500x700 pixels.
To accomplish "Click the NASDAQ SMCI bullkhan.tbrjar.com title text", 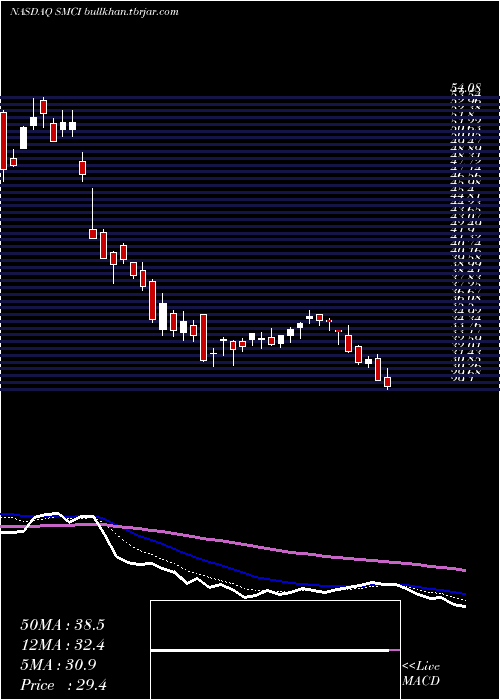I will click(94, 12).
